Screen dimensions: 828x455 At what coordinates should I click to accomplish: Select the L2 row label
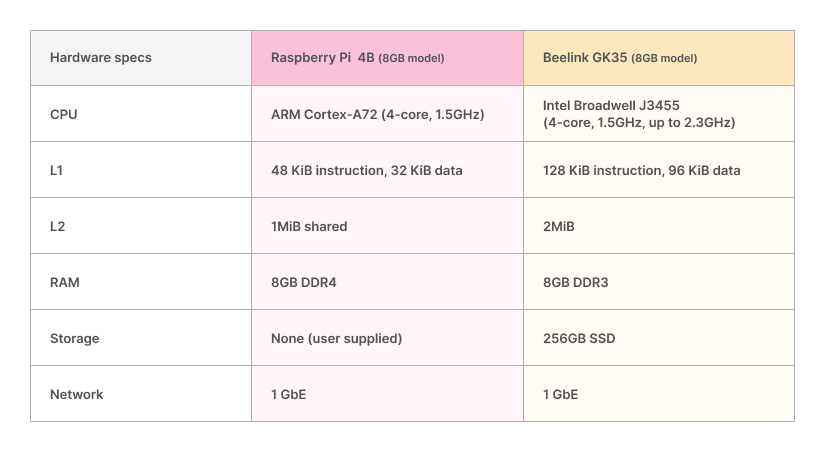coord(57,226)
